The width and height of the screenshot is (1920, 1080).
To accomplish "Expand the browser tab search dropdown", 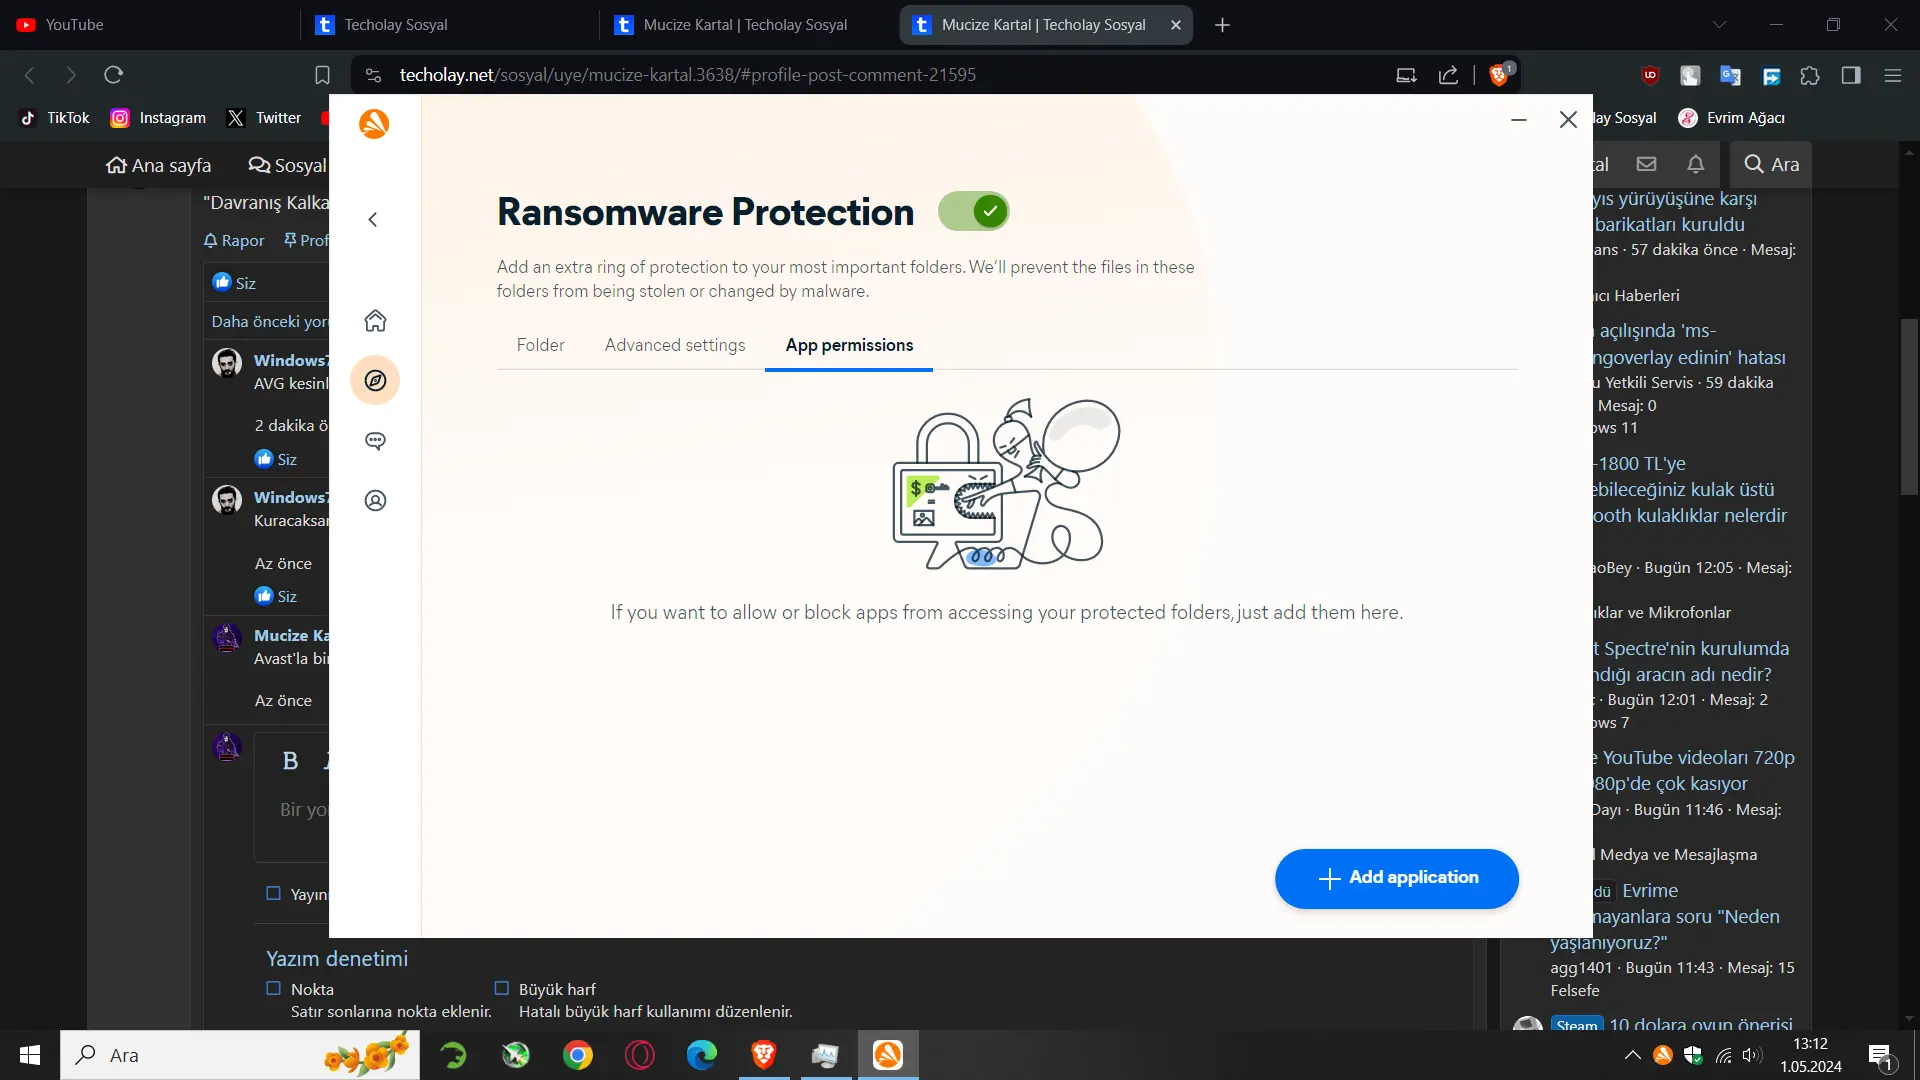I will click(1719, 25).
